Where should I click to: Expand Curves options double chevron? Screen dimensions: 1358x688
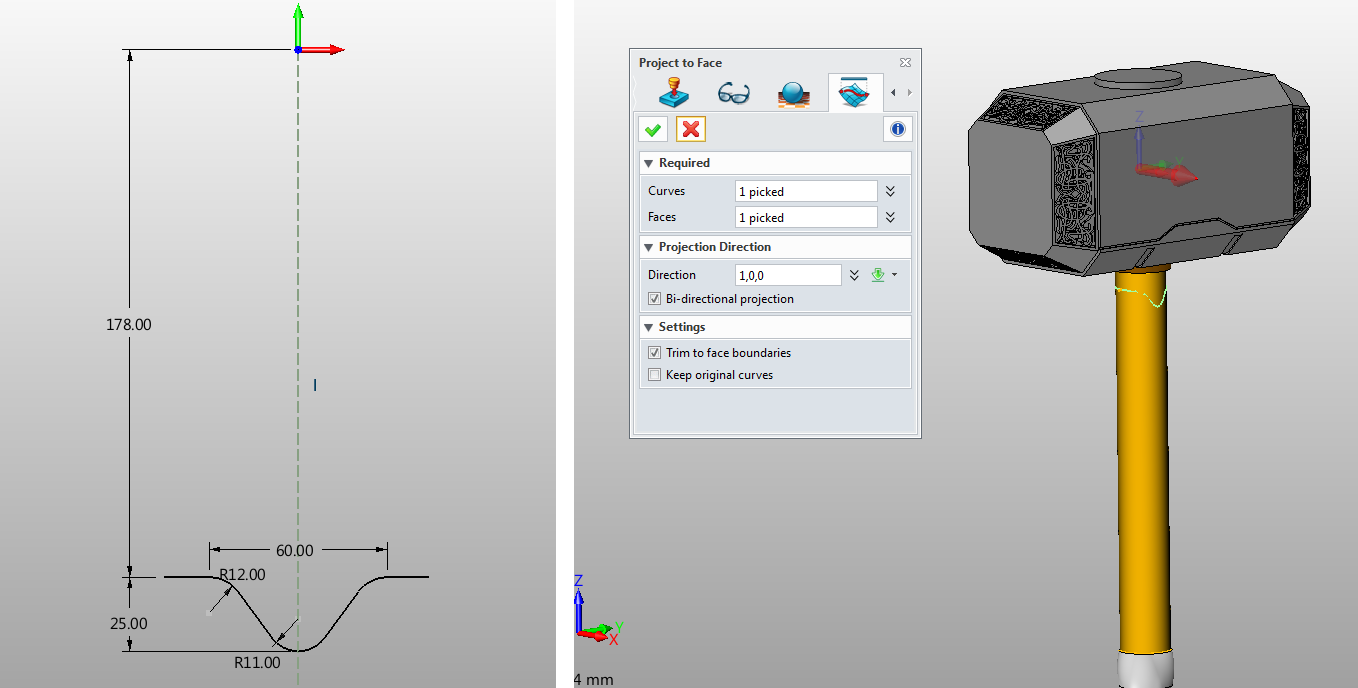pos(890,191)
